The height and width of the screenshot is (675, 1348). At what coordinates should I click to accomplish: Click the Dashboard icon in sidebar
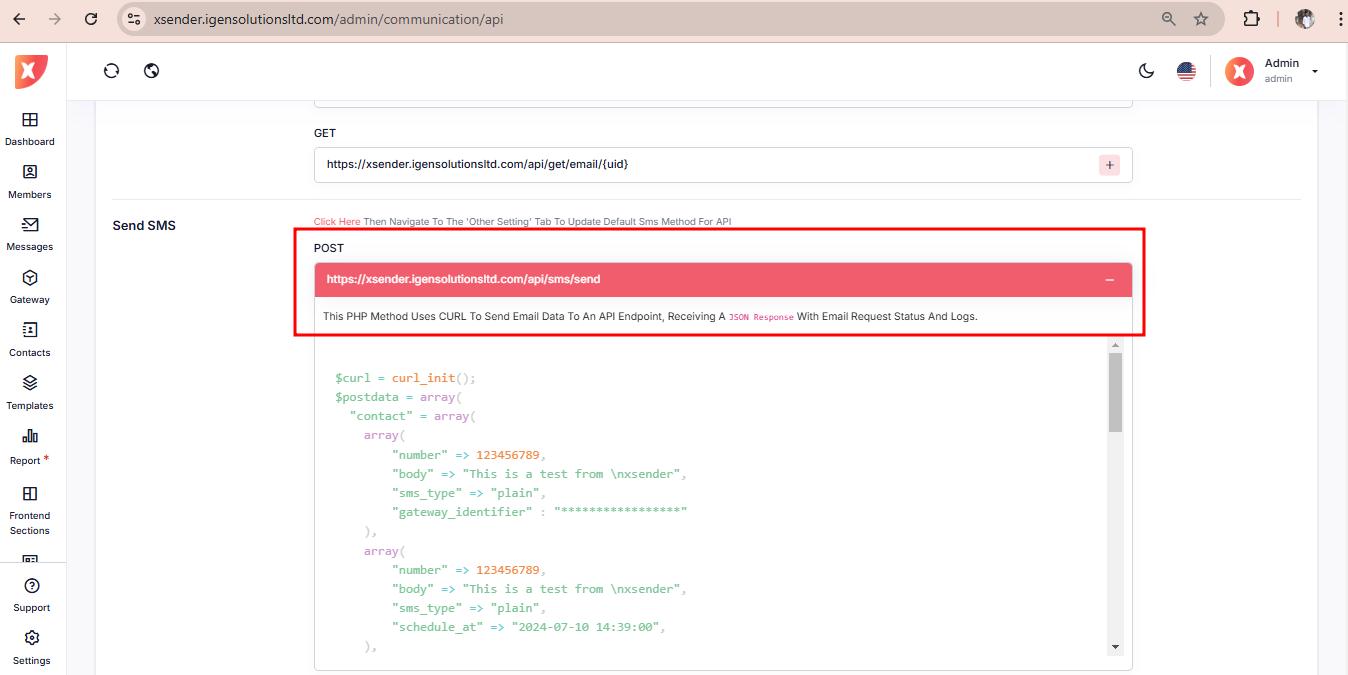click(x=30, y=120)
